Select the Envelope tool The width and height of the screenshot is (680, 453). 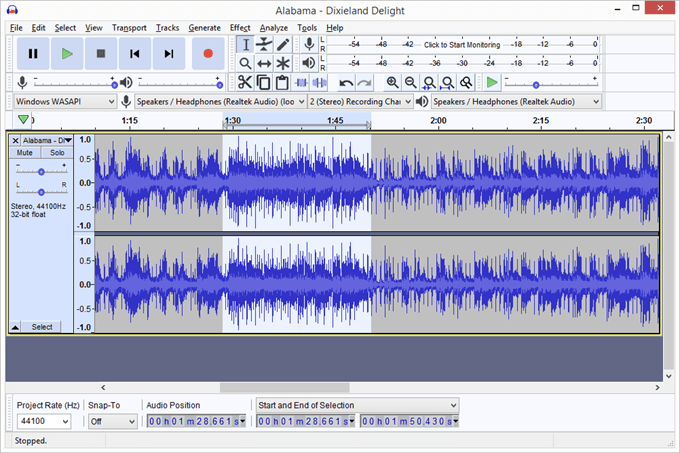(264, 44)
